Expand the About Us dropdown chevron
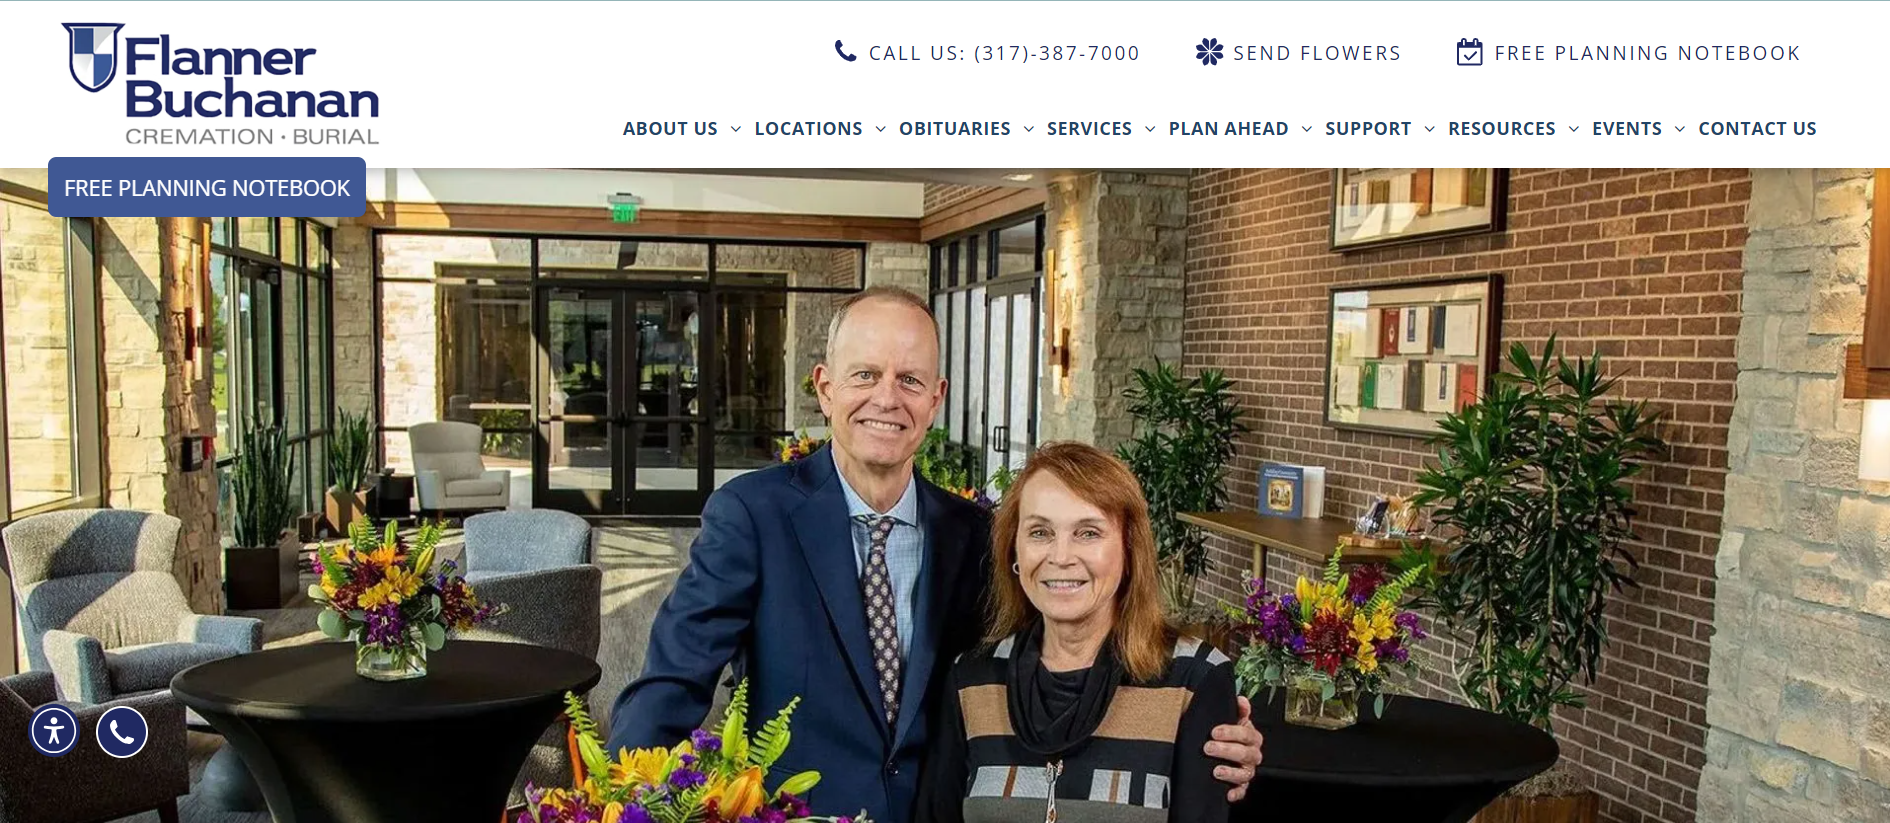1890x823 pixels. (736, 129)
